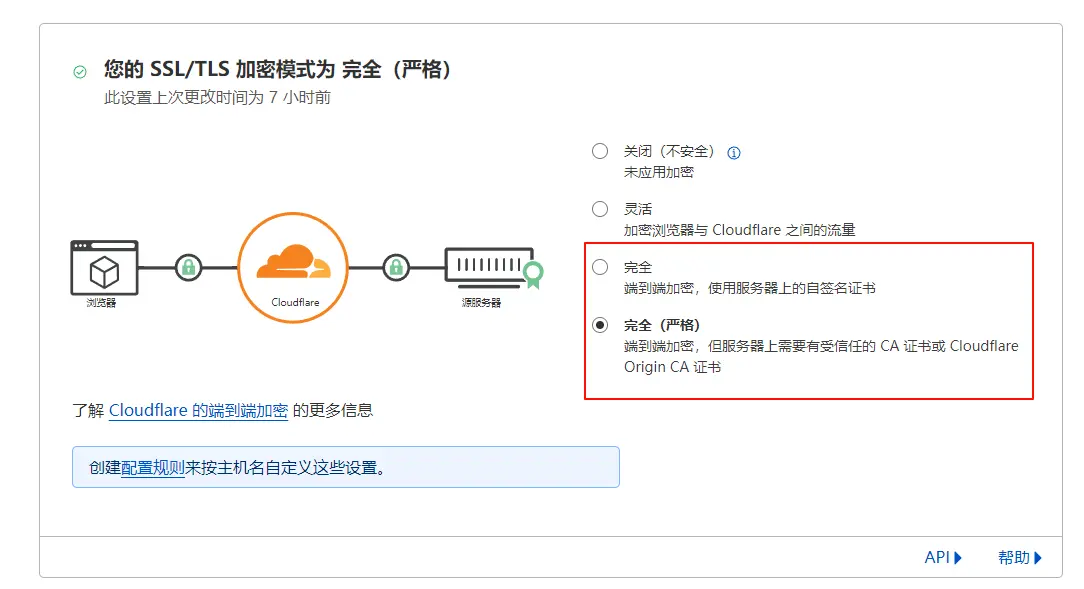Click the orange Cloudflare cloud logo

[x=293, y=262]
